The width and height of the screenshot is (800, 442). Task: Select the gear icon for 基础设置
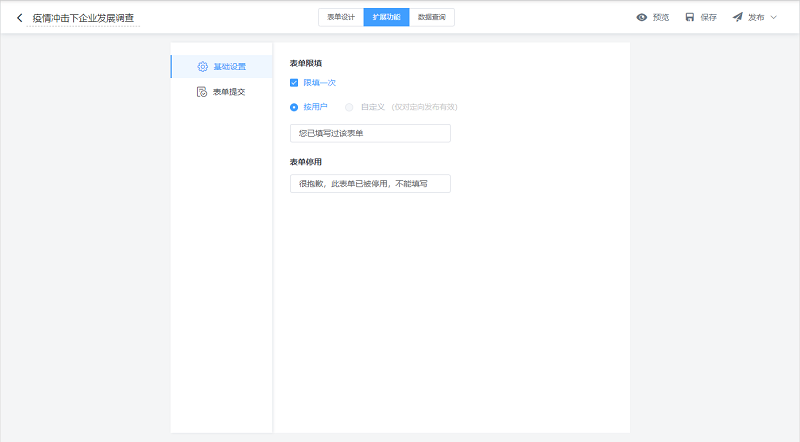202,67
